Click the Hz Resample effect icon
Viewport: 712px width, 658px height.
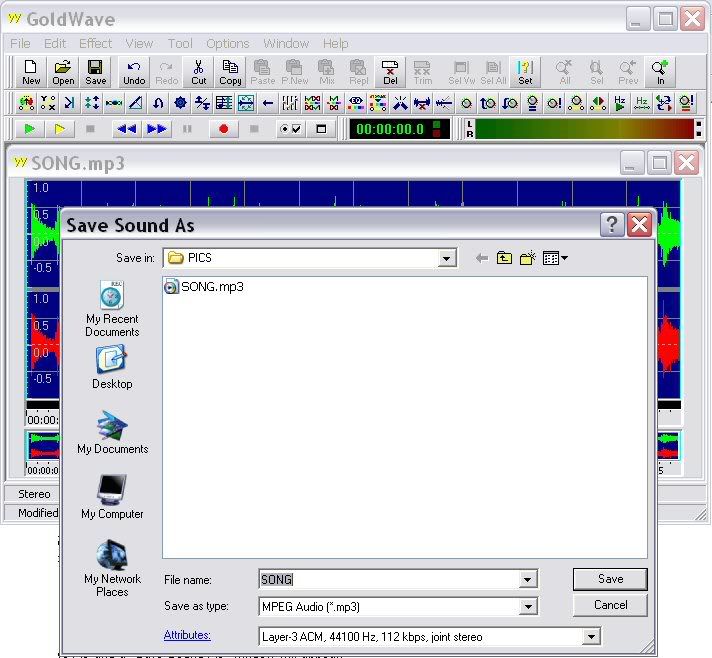pos(641,103)
